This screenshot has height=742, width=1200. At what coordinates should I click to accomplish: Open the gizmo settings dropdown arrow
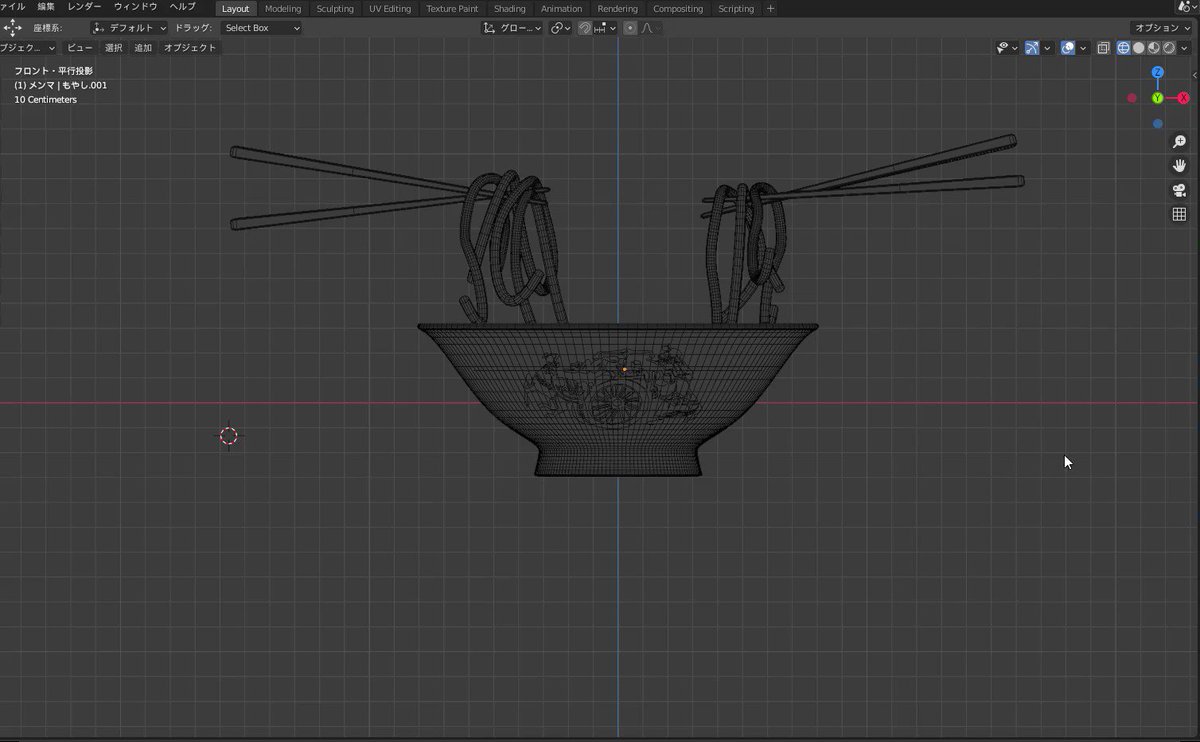click(1046, 47)
